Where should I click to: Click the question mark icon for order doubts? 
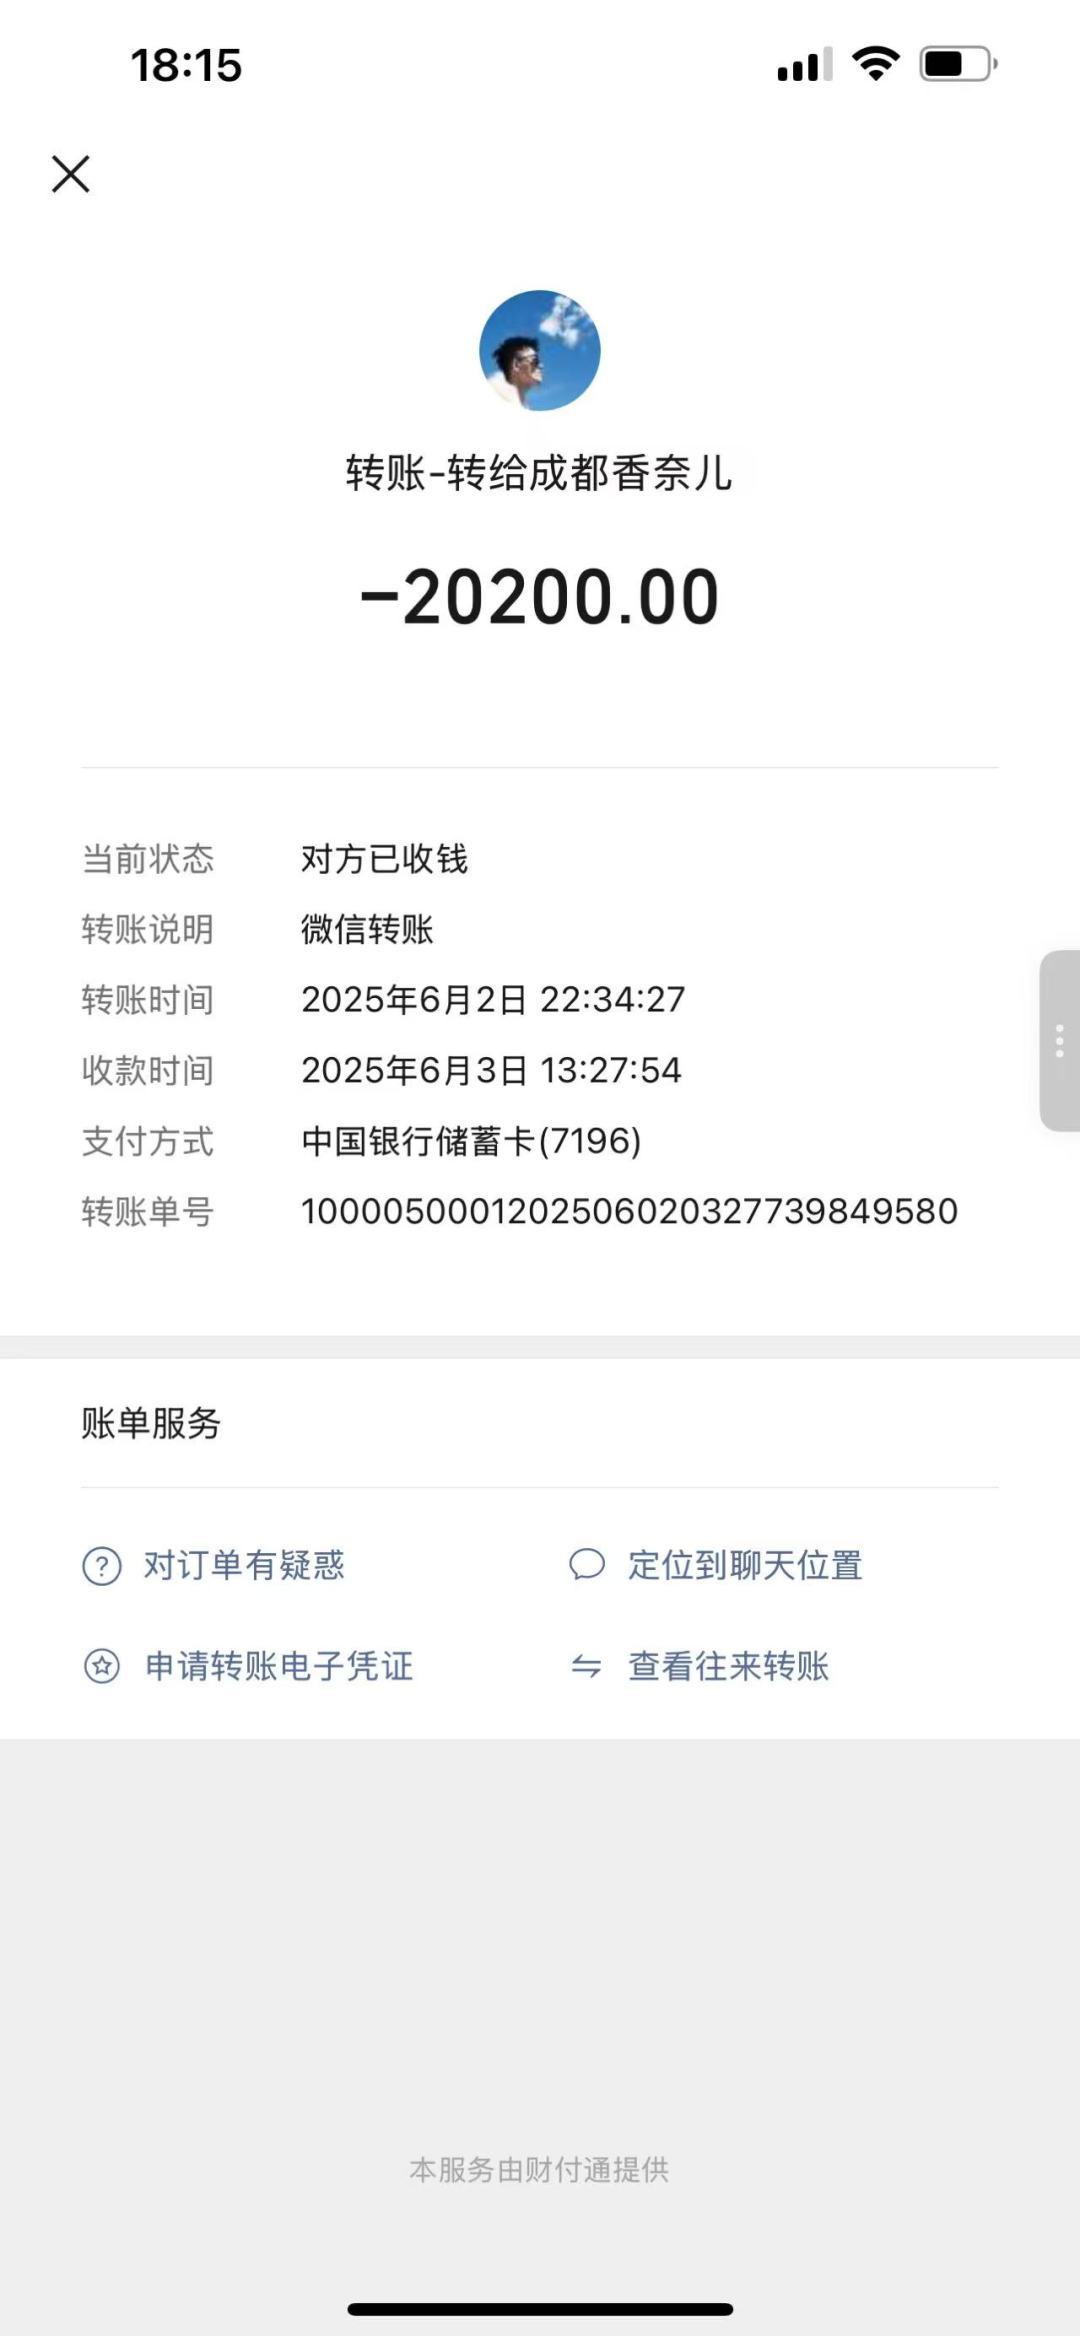pos(102,1566)
